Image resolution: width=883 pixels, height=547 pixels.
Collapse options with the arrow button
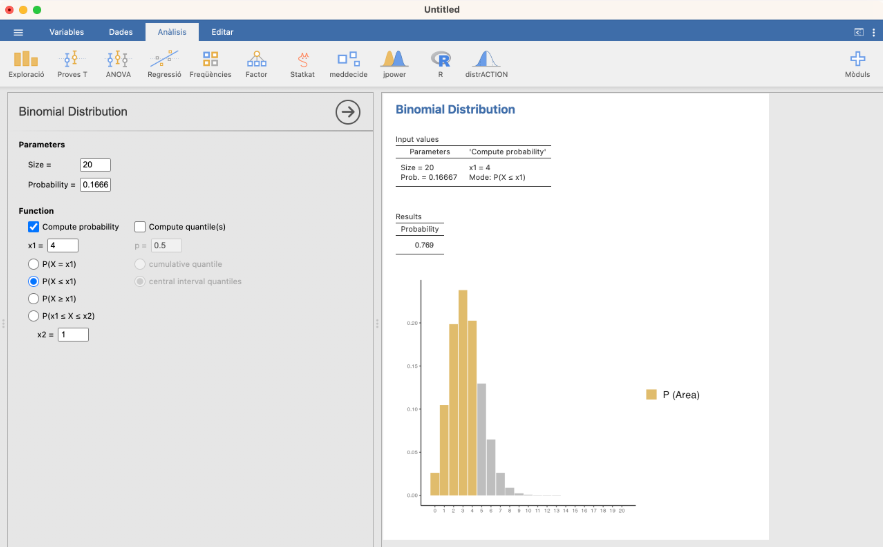[348, 112]
